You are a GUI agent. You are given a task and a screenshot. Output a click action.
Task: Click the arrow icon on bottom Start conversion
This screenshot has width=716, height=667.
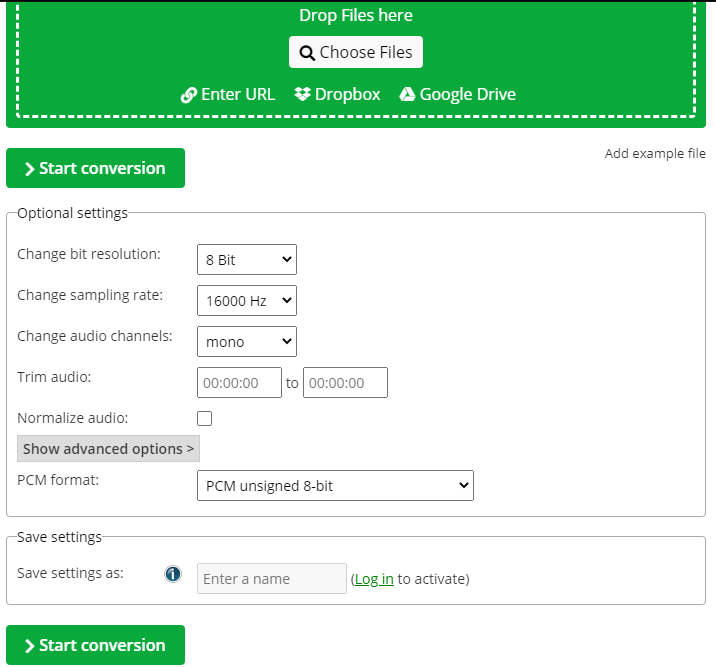pos(30,646)
